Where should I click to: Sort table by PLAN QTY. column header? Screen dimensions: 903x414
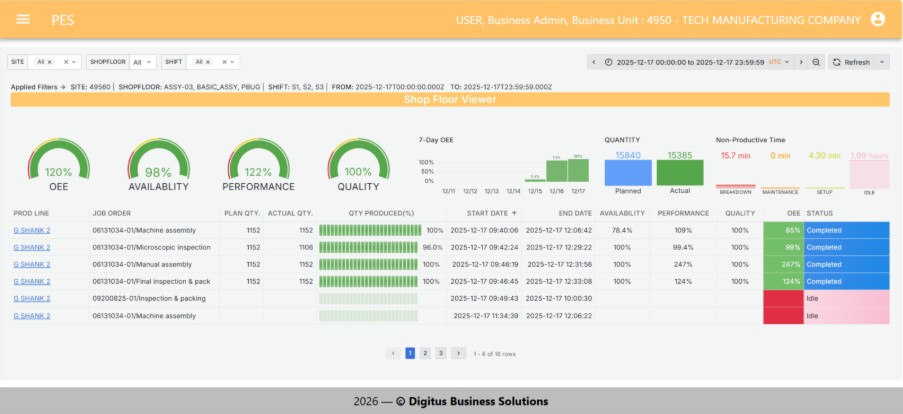tap(242, 213)
